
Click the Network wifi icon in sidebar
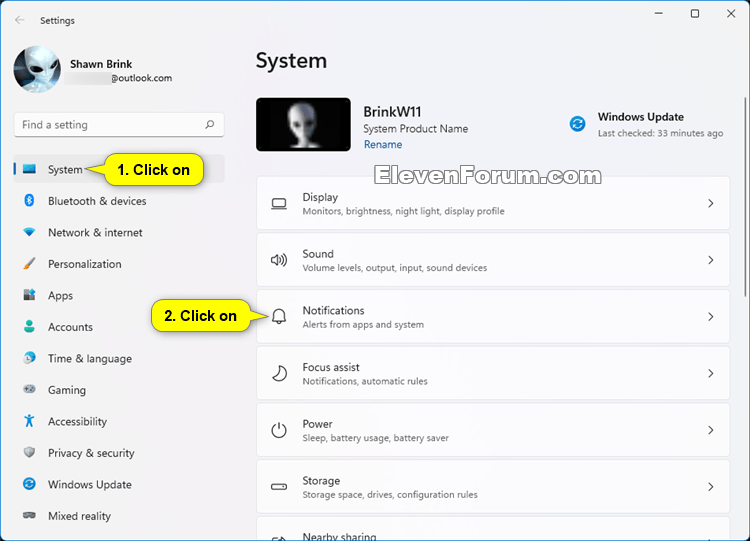[29, 232]
